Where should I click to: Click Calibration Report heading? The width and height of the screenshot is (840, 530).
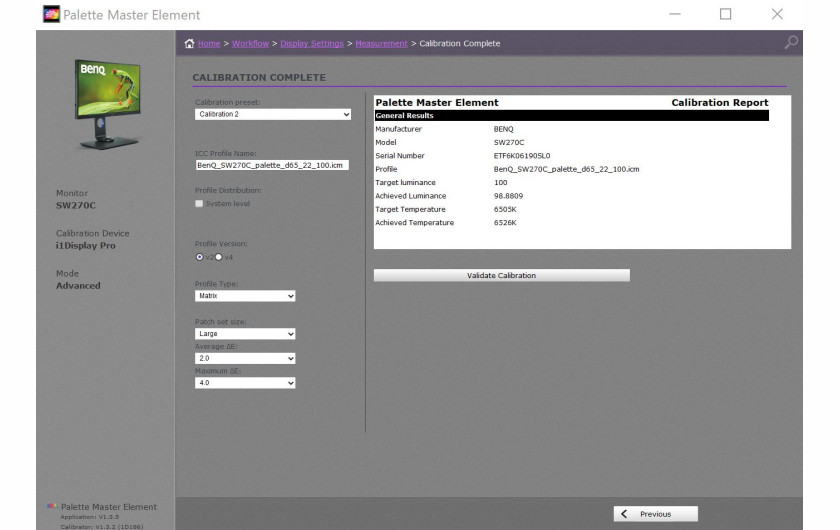(x=719, y=102)
